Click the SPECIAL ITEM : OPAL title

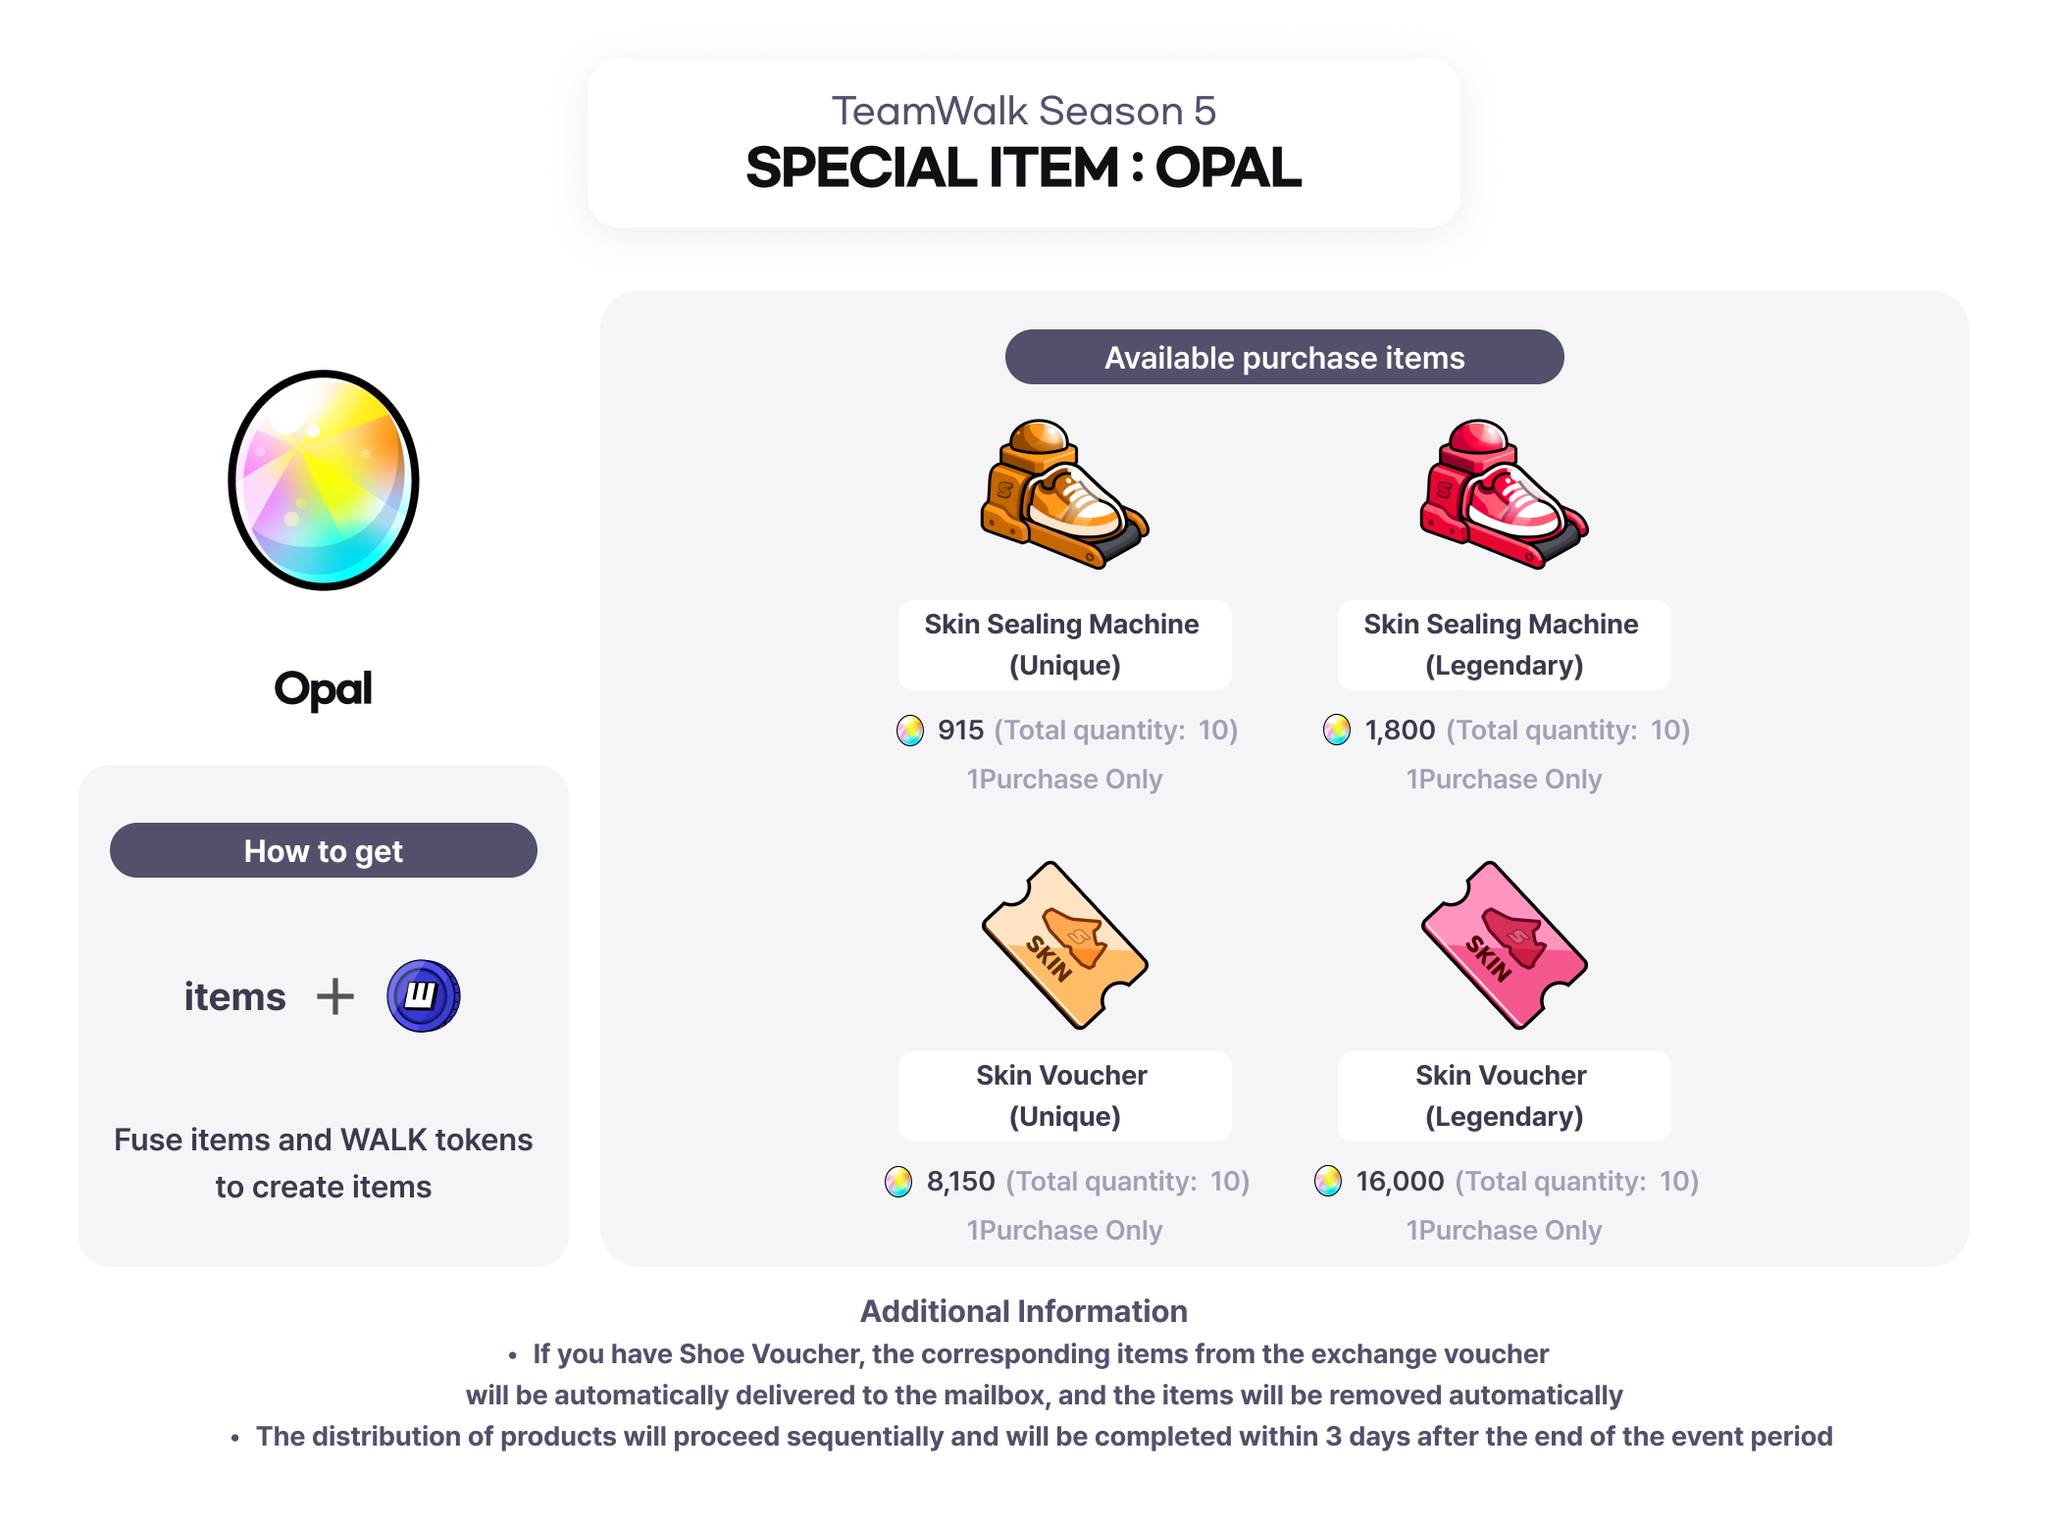click(1023, 168)
